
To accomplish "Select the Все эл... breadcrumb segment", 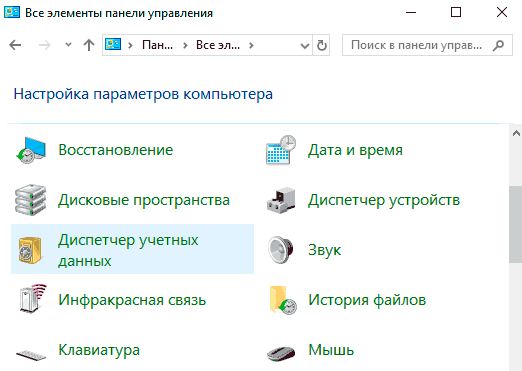I will [218, 45].
